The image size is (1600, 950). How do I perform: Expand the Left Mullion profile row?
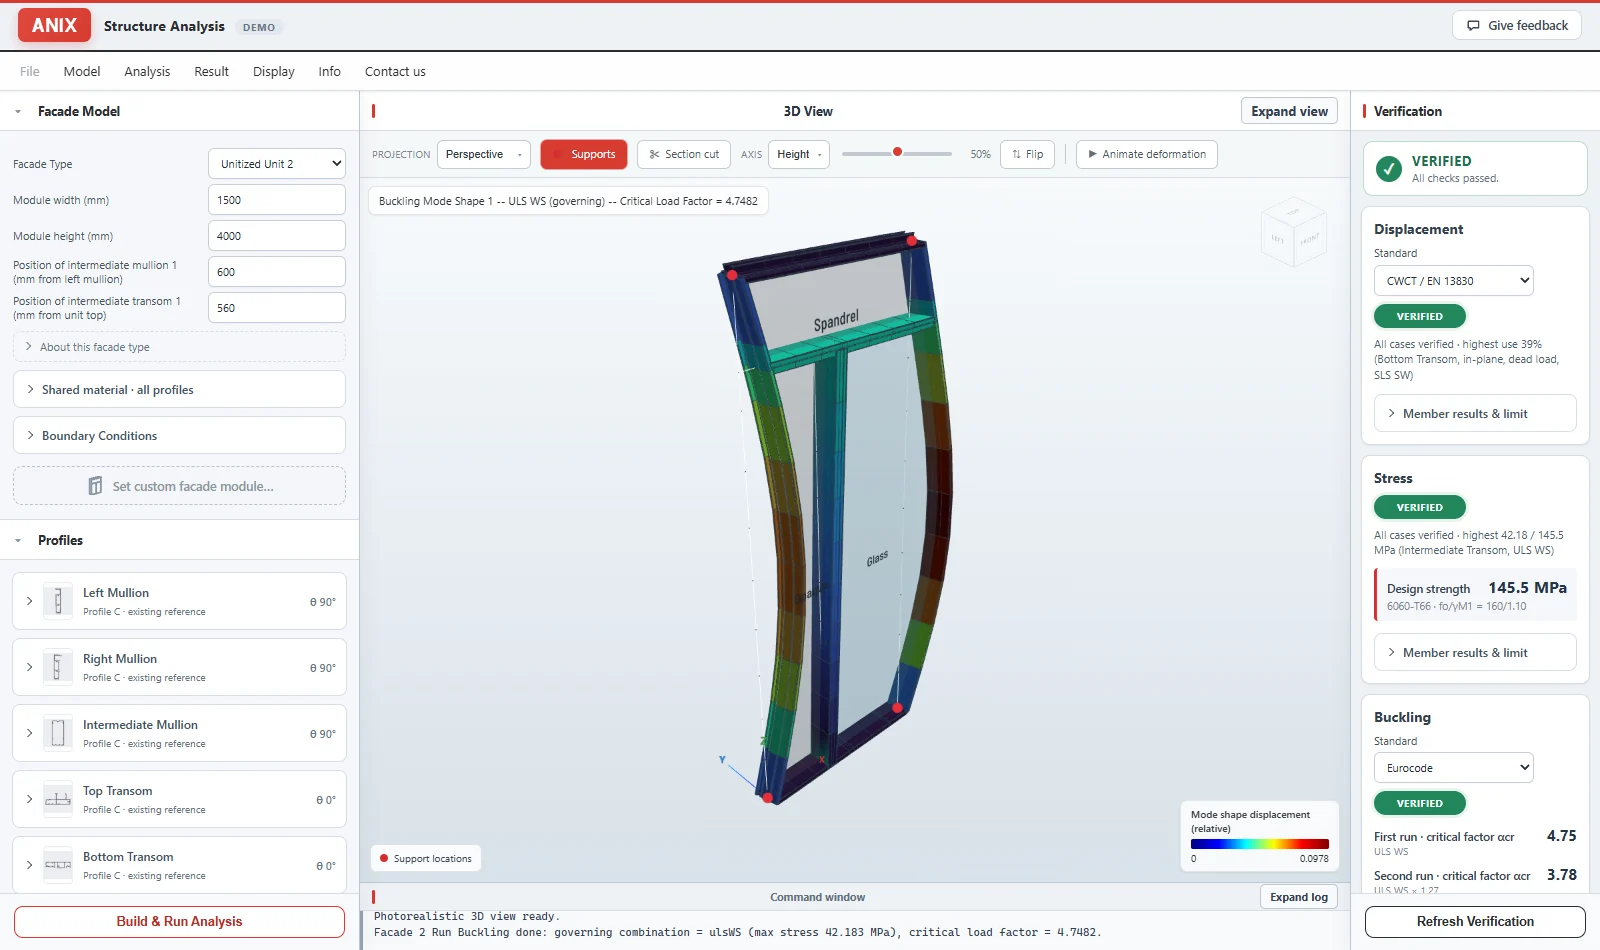pyautogui.click(x=29, y=601)
